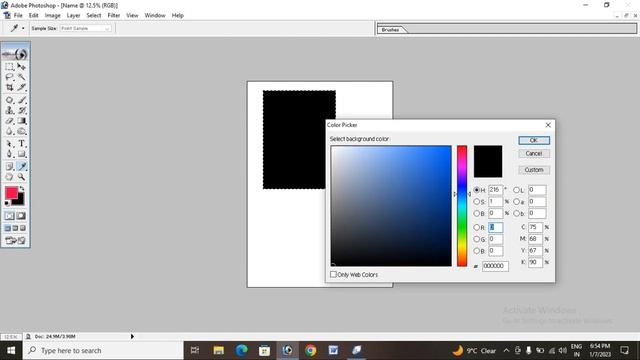Click the vertical hue slider strip

462,206
